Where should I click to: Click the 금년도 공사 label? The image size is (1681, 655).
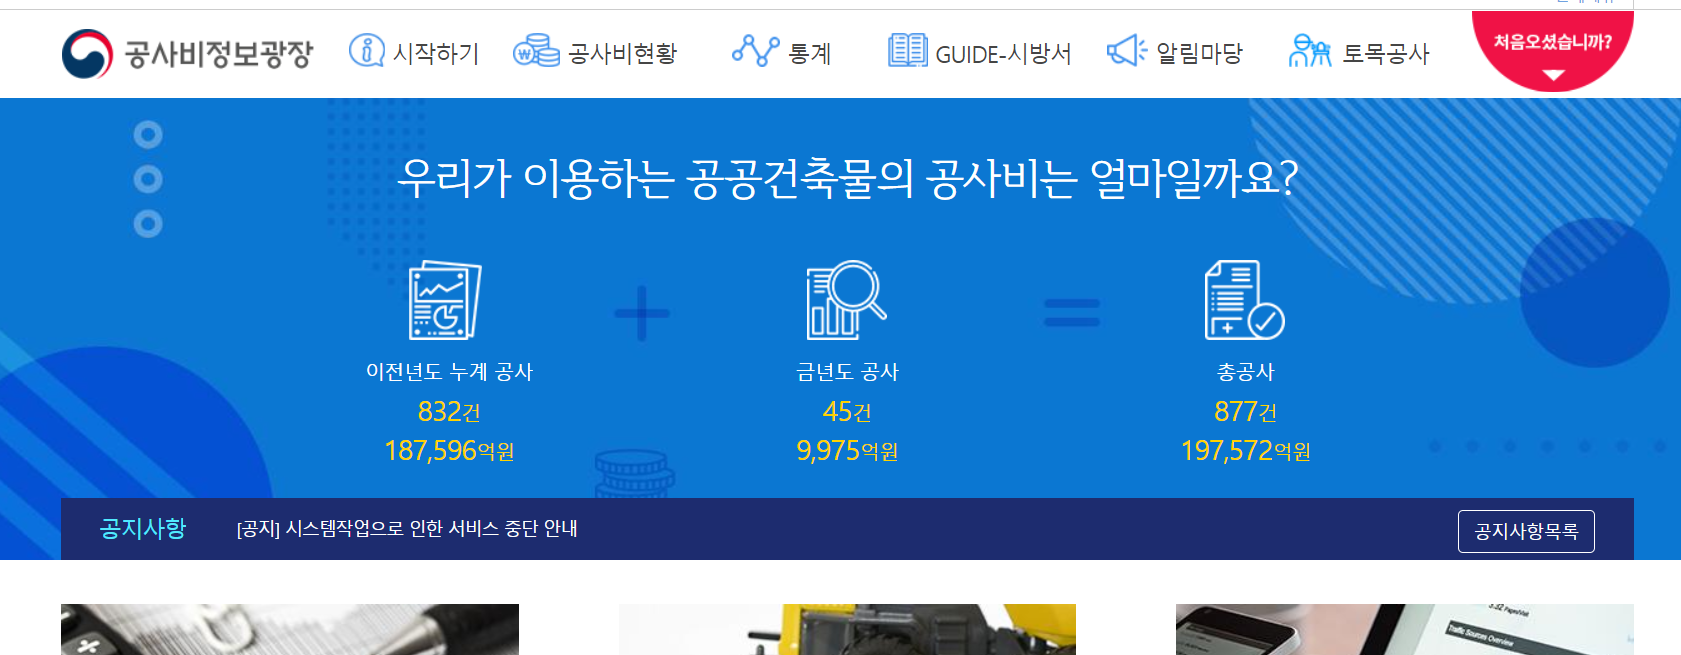(847, 372)
